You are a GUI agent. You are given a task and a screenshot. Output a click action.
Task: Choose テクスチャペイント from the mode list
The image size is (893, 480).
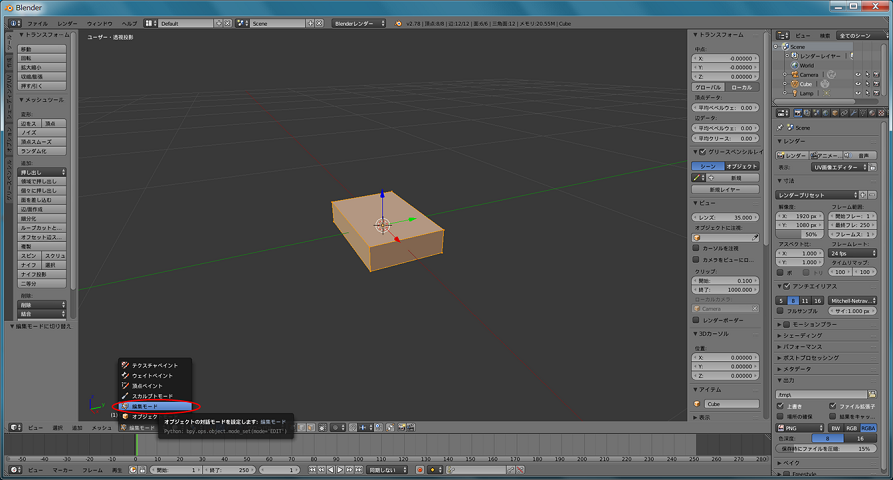154,365
